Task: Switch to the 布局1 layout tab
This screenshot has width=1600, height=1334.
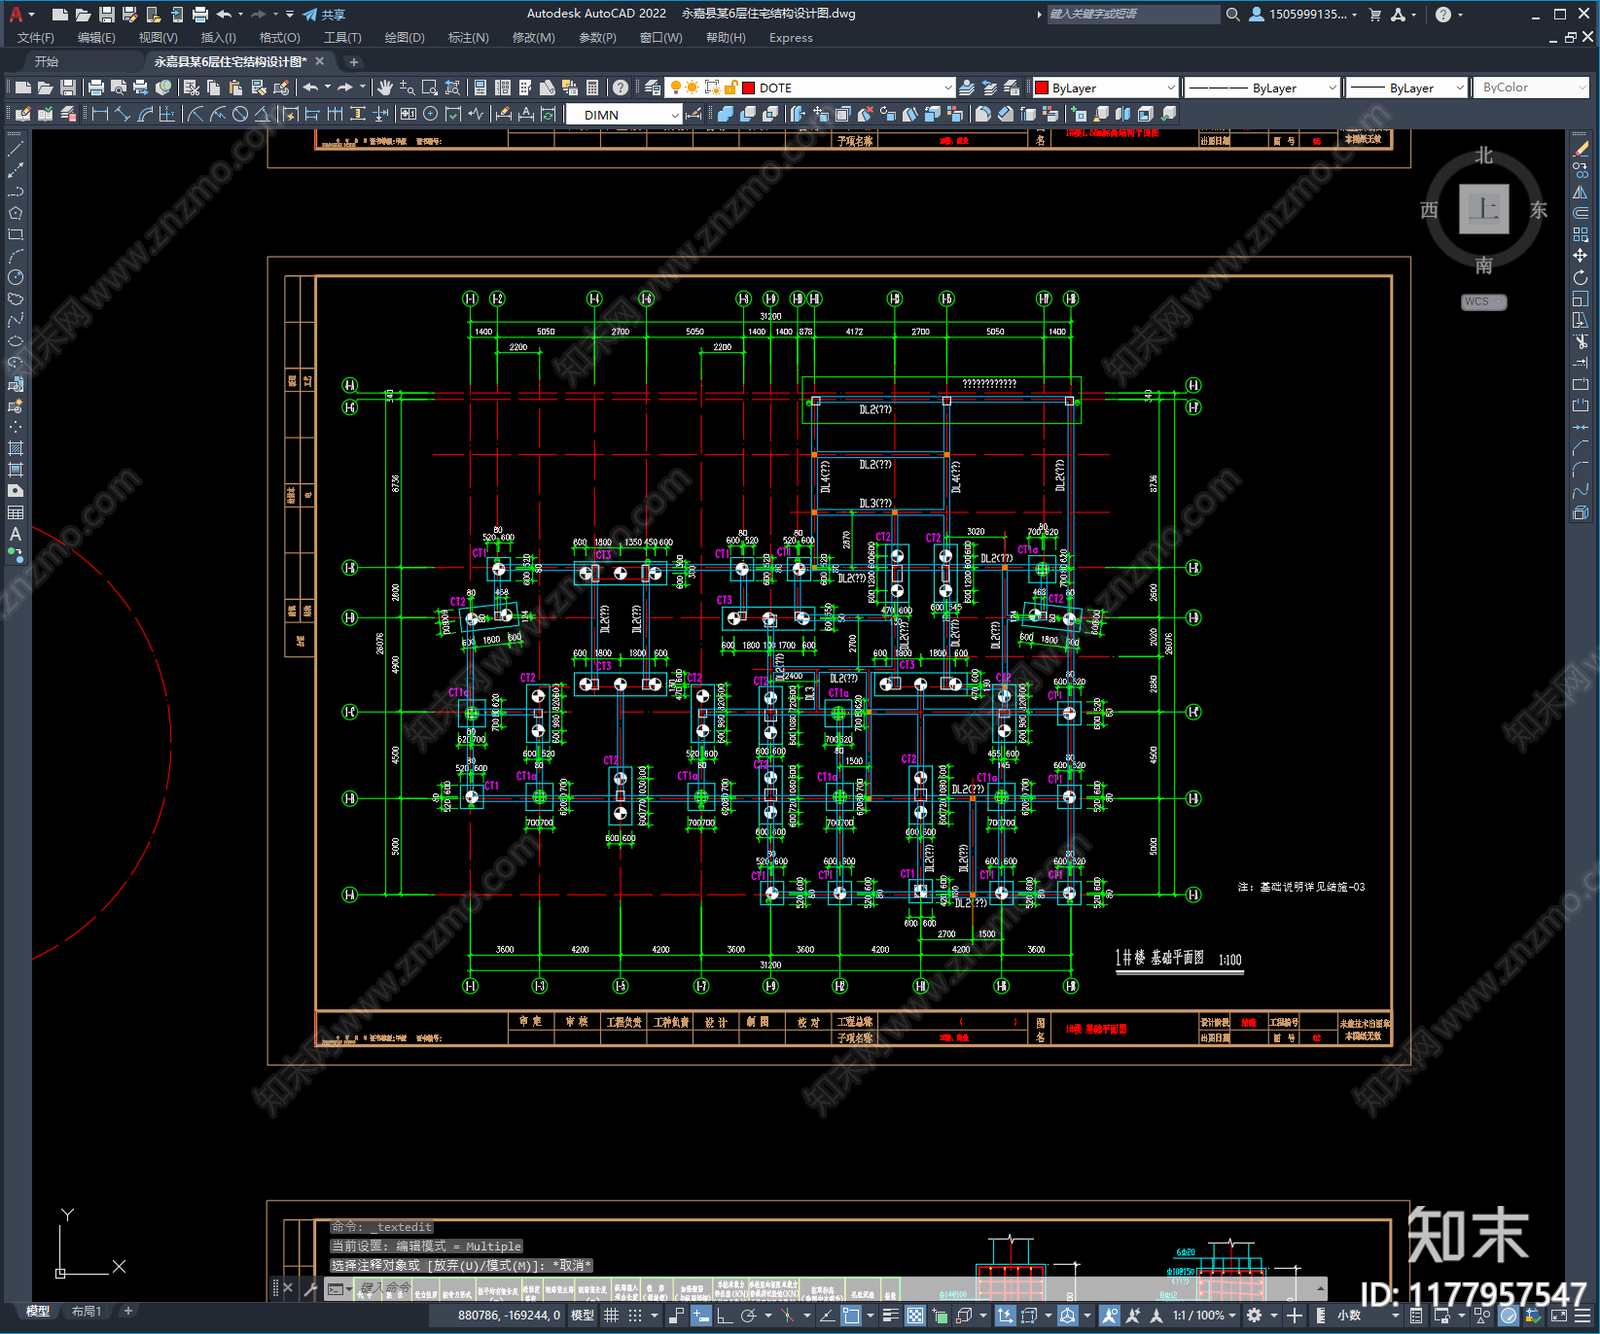Action: point(87,1311)
